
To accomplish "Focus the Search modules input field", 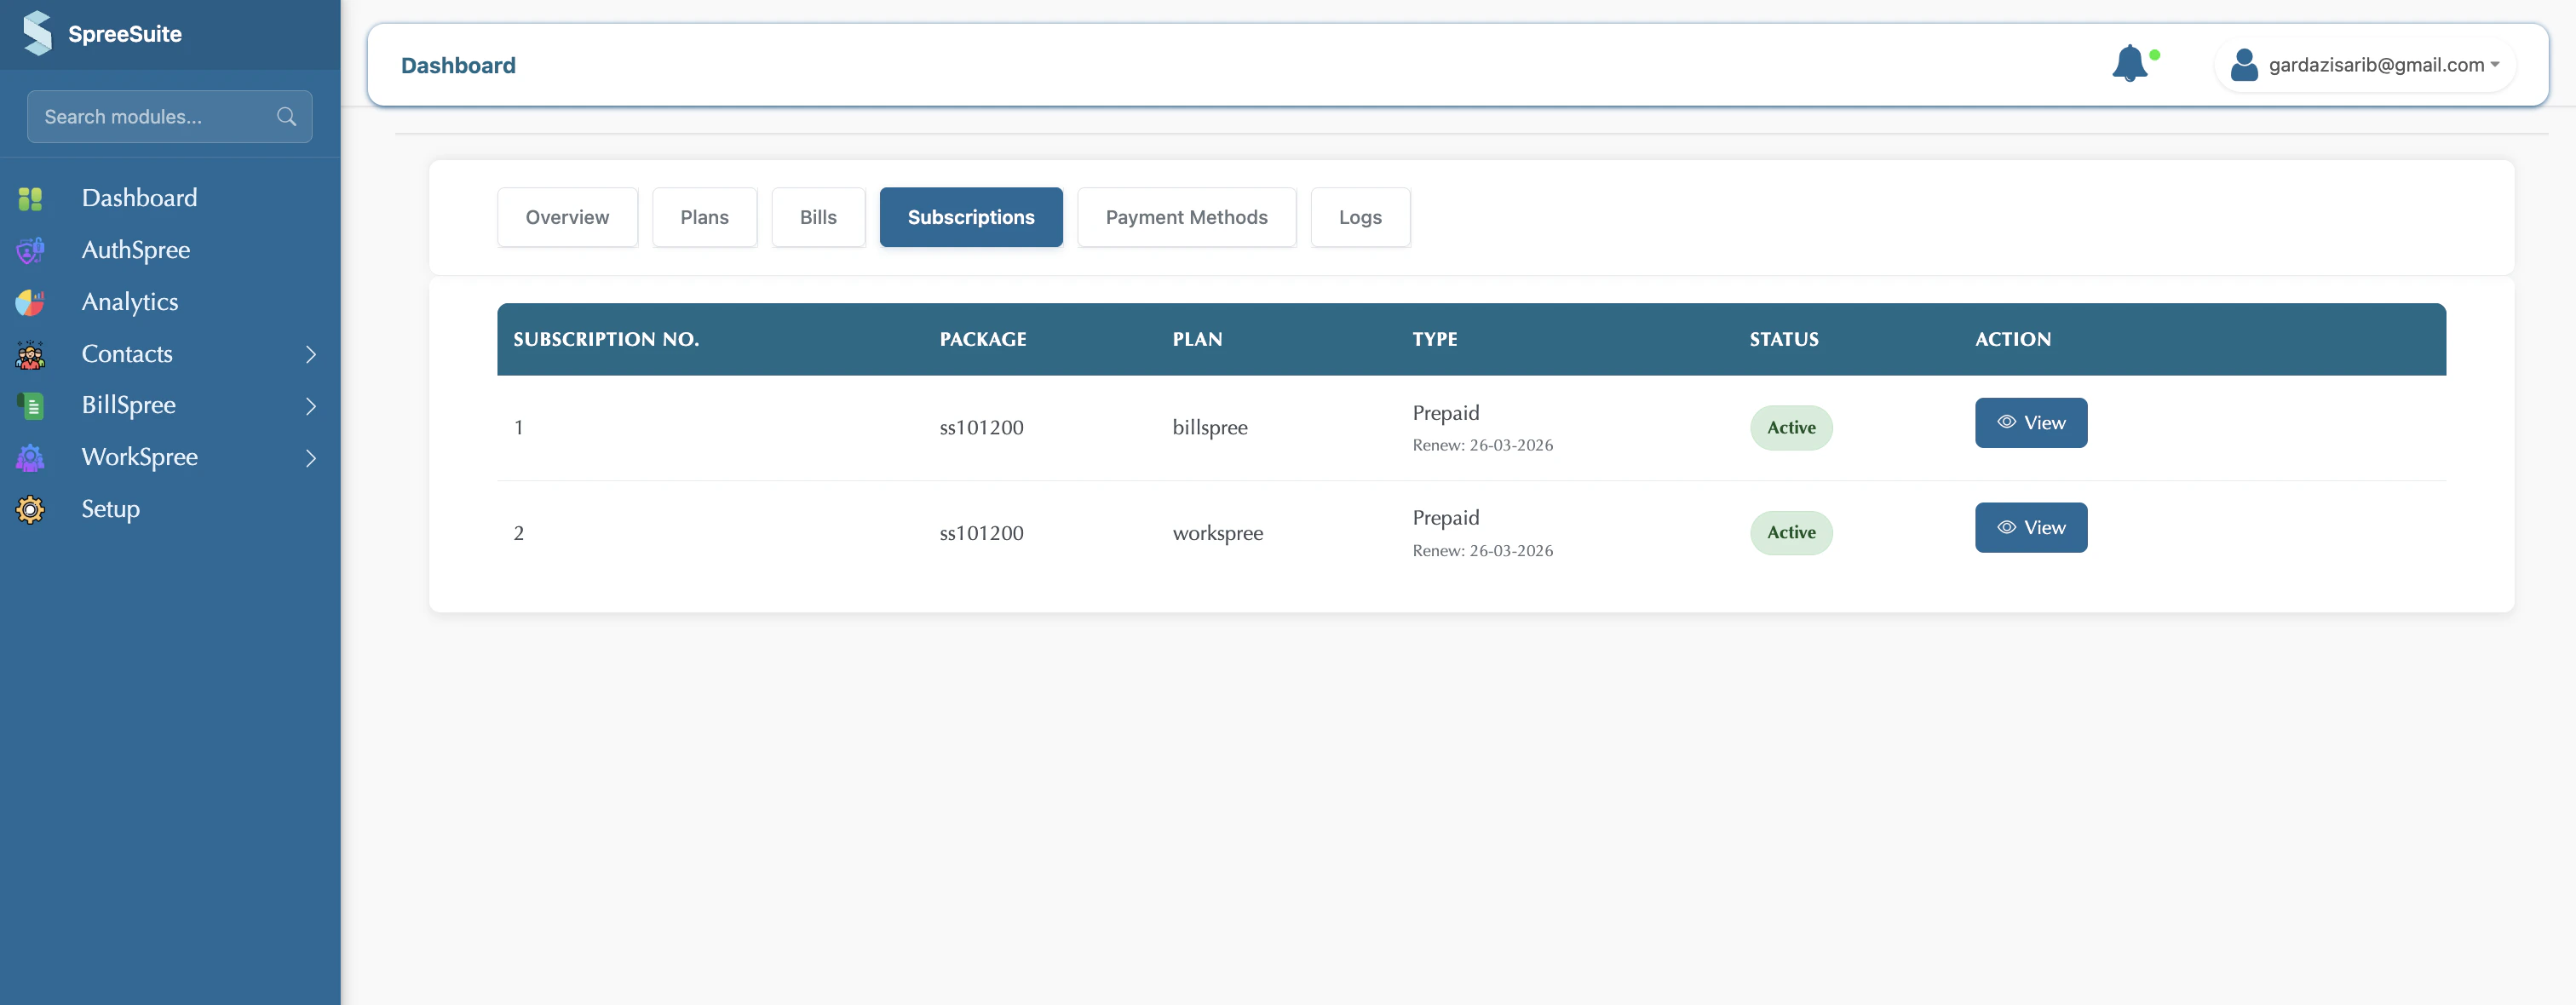I will pyautogui.click(x=169, y=117).
